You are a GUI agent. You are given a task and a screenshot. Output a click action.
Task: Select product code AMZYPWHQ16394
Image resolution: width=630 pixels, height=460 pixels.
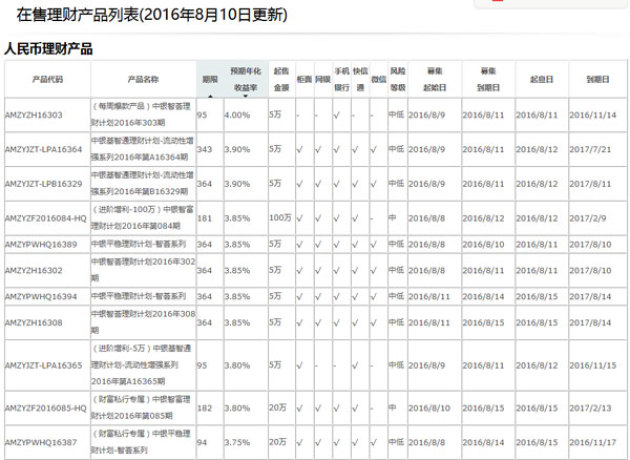[41, 296]
